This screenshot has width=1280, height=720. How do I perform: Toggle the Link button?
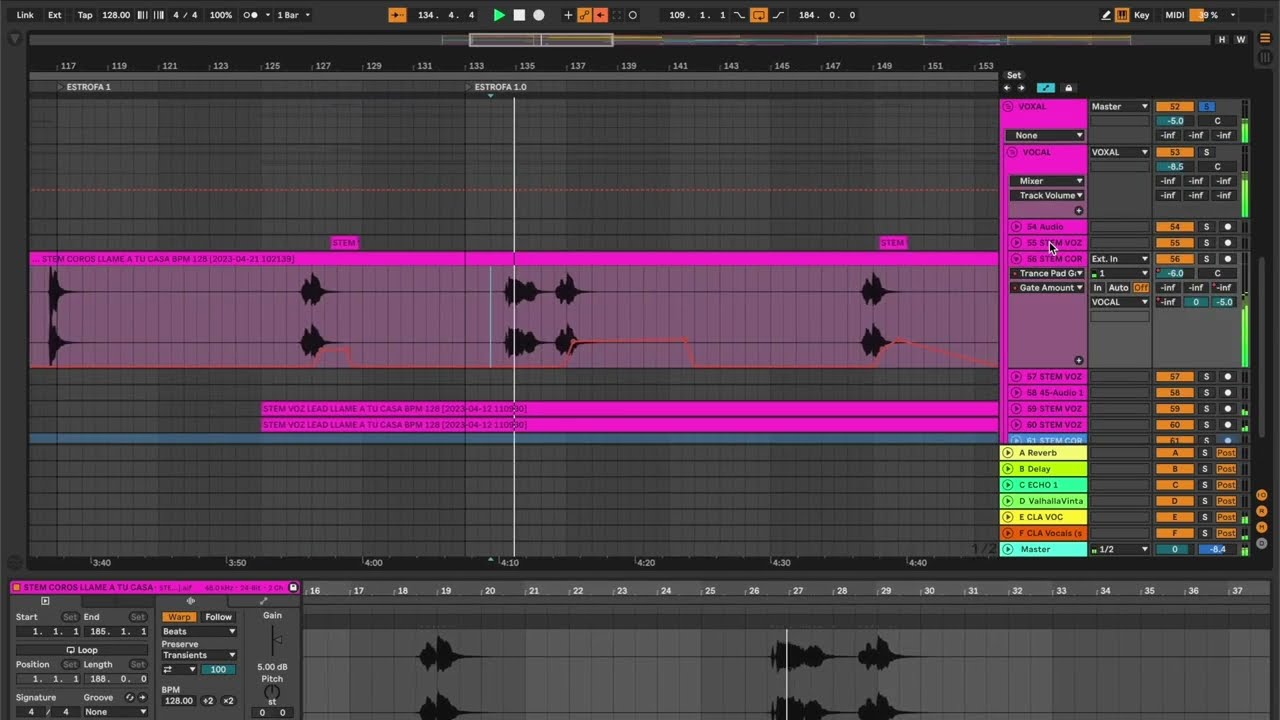click(25, 15)
